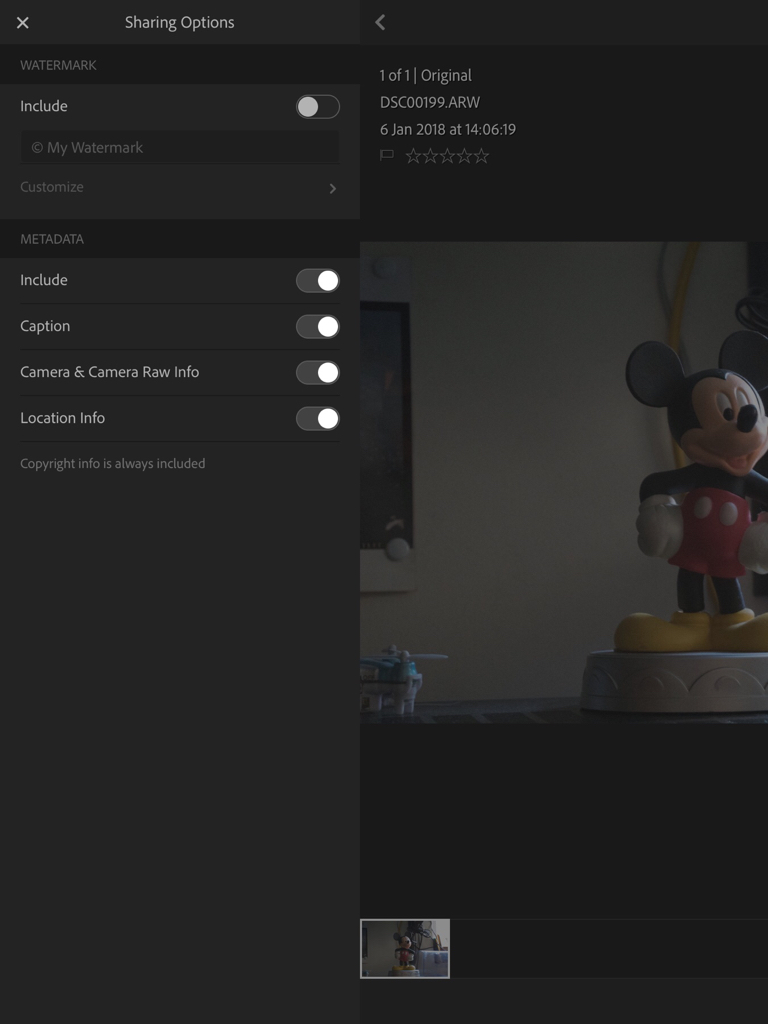
Task: Enable the Watermark Include switch
Action: tap(317, 107)
